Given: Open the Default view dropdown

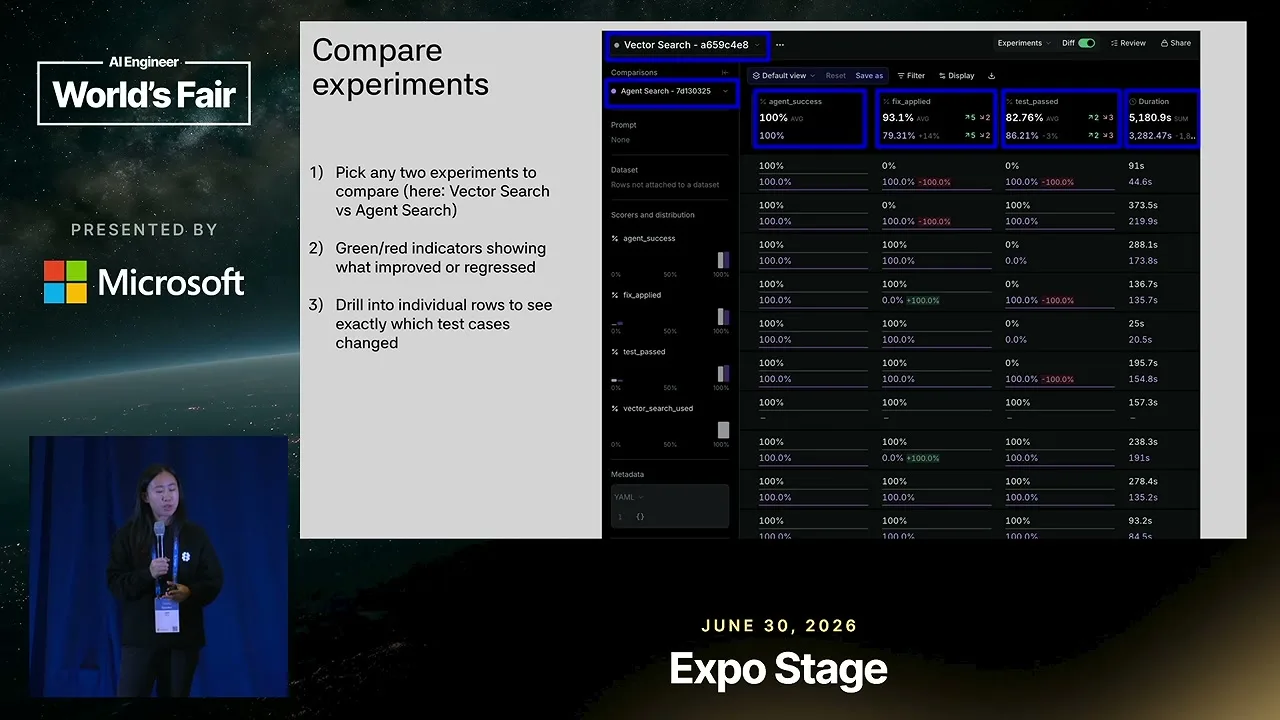Looking at the screenshot, I should pyautogui.click(x=783, y=76).
